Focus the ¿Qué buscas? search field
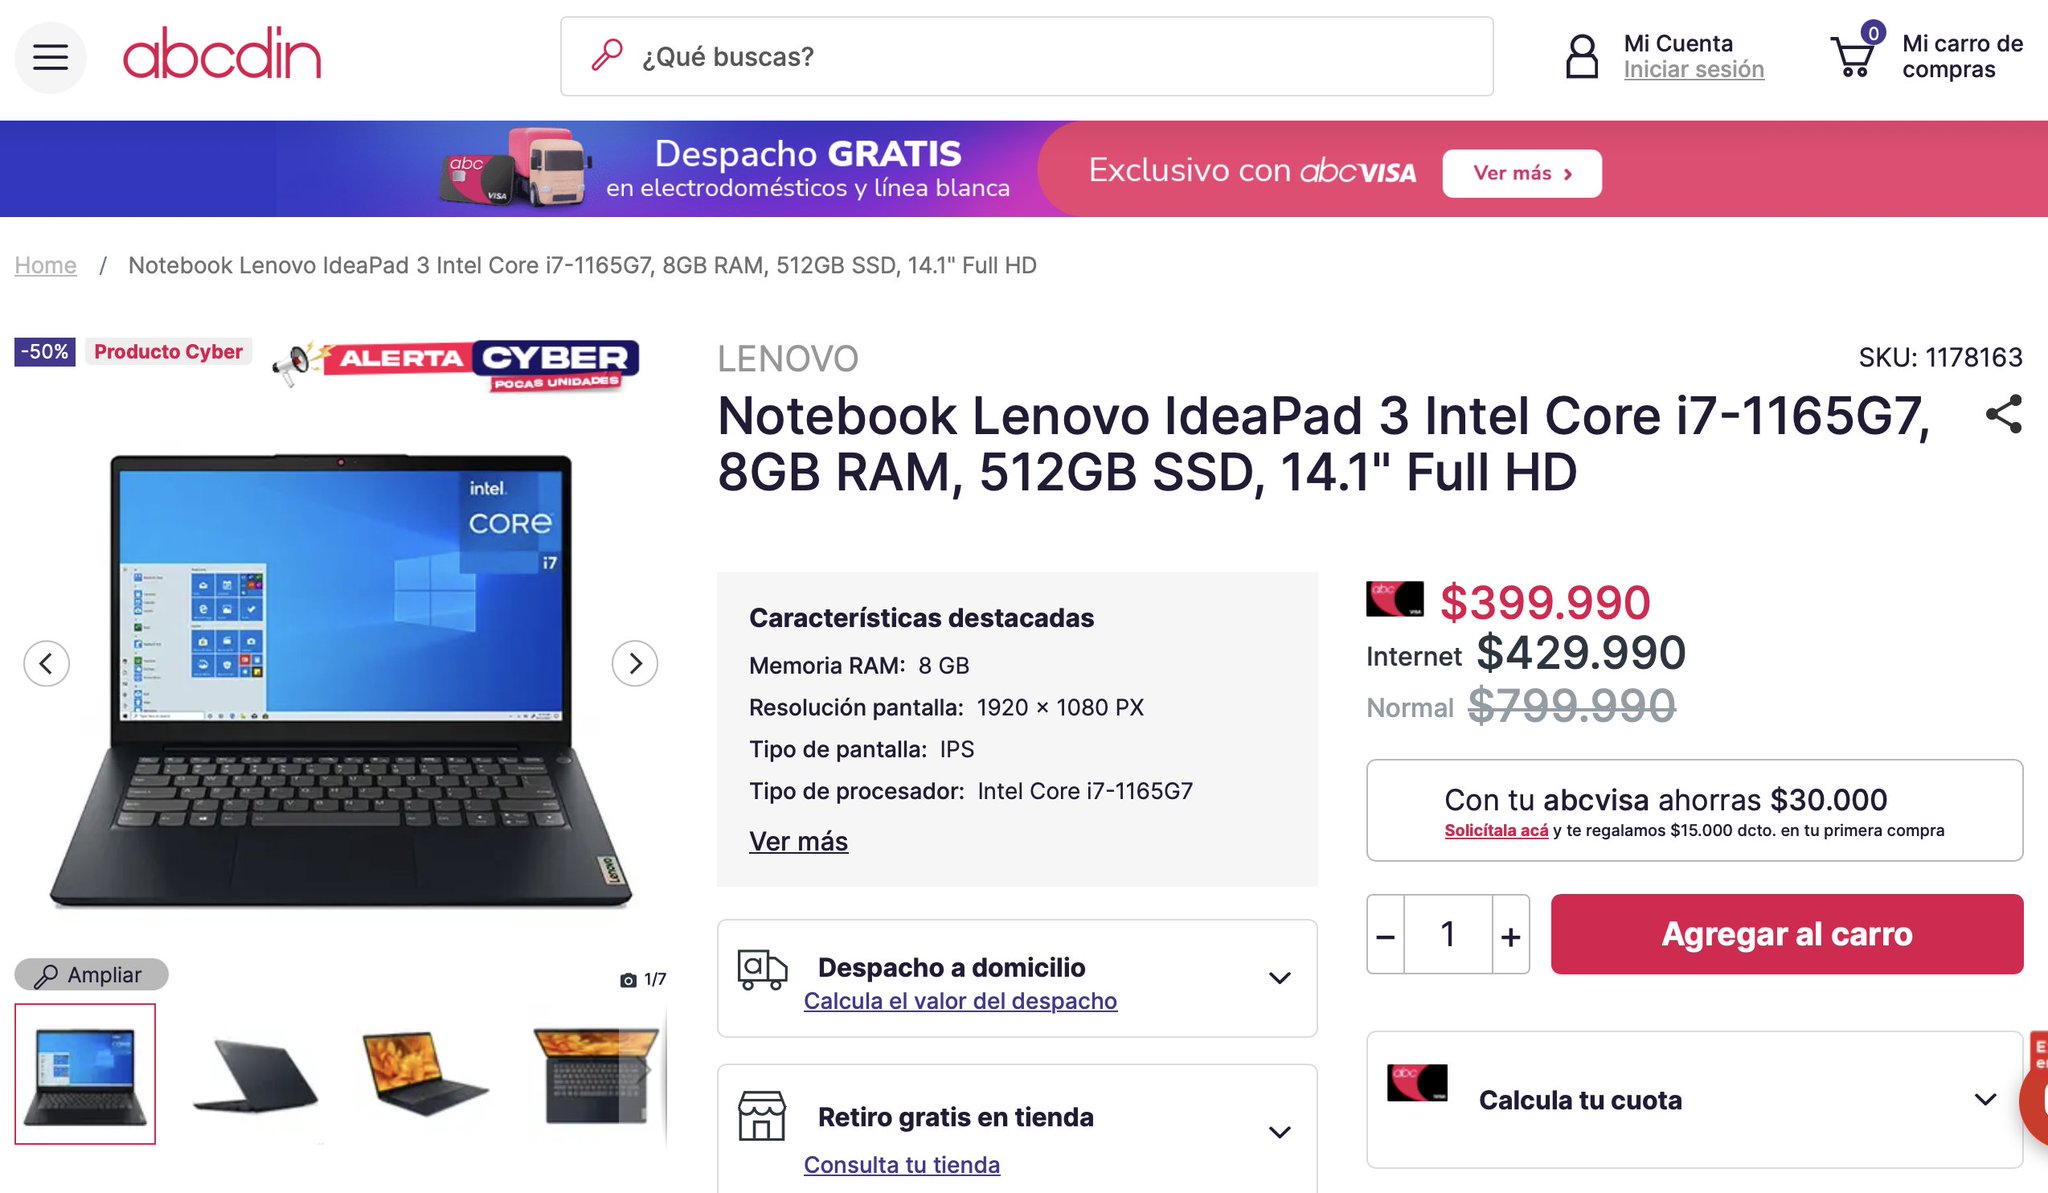Screen dimensions: 2048x1193 (1027, 57)
